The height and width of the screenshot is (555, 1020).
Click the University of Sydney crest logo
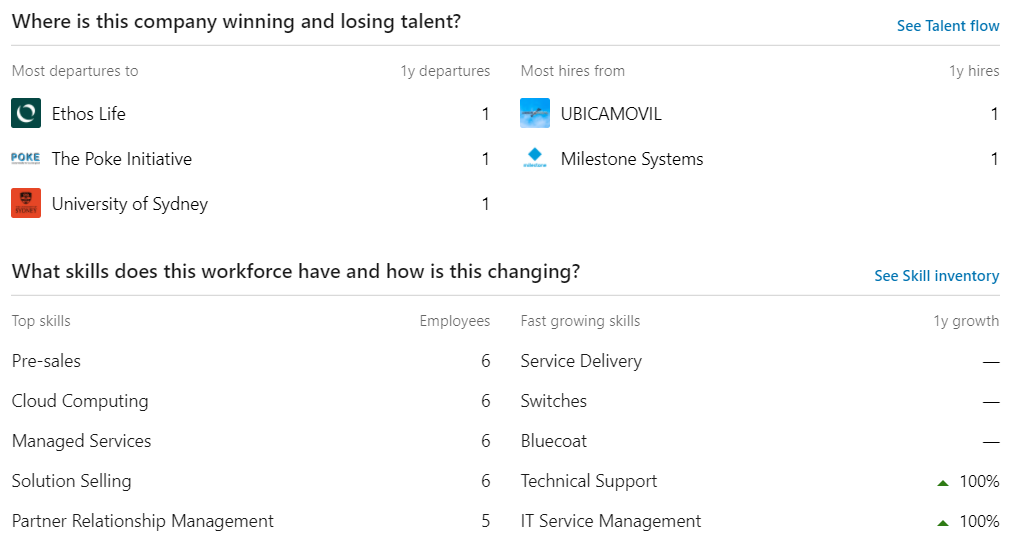point(26,203)
